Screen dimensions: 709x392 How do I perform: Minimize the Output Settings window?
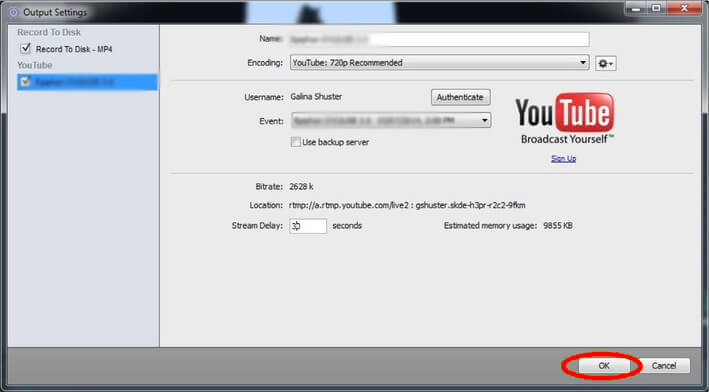[637, 8]
